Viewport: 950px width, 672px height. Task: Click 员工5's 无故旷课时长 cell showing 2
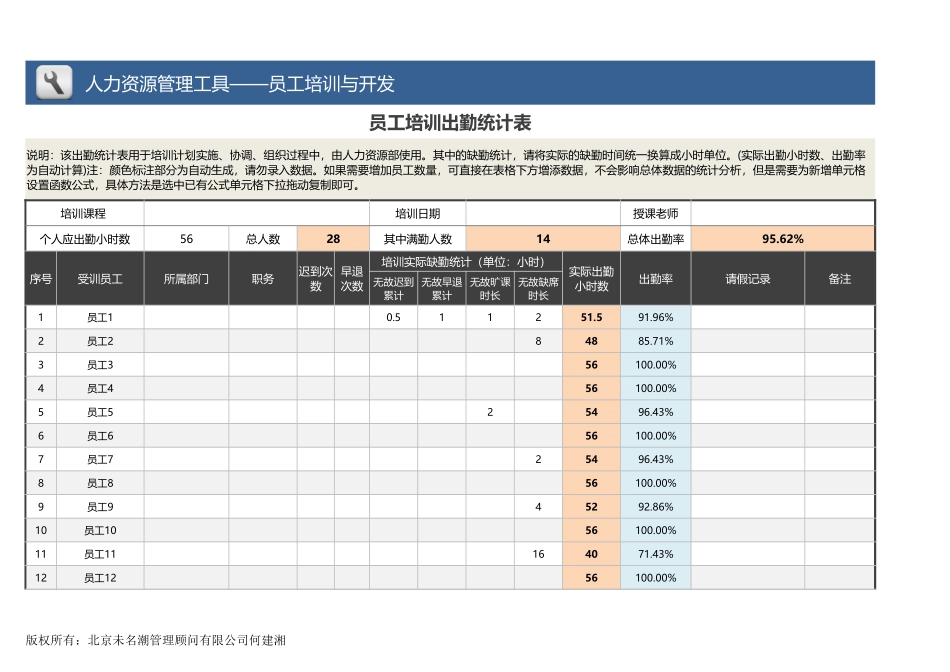(489, 412)
